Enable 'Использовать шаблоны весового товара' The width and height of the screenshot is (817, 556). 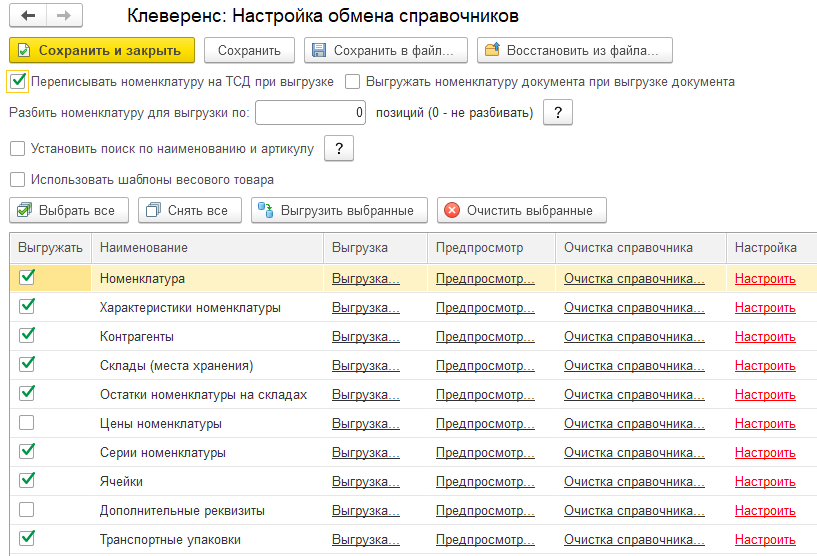[x=18, y=179]
